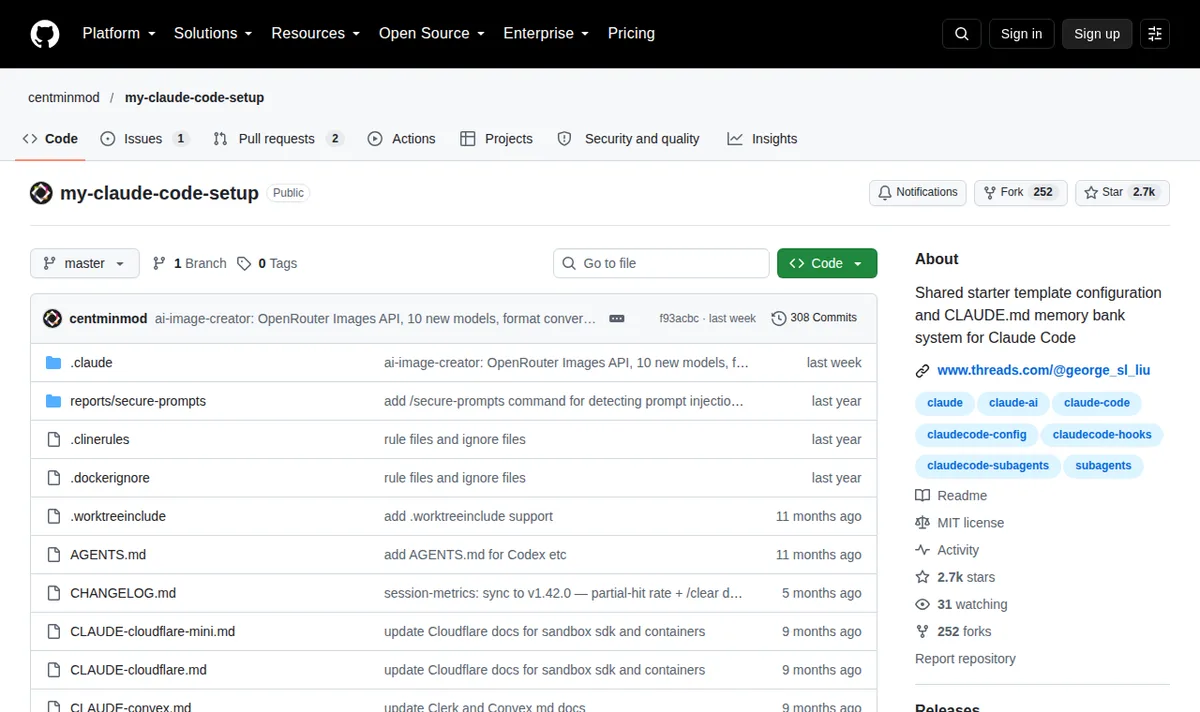The width and height of the screenshot is (1200, 712).
Task: Click the Sign up button
Action: [x=1097, y=34]
